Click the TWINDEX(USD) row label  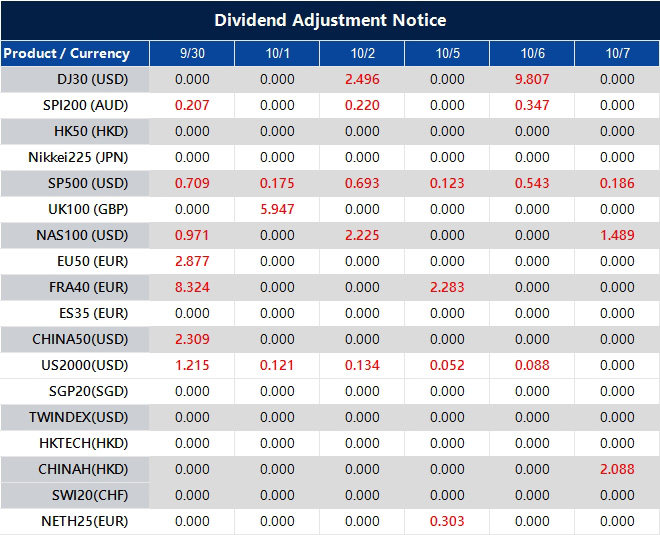(78, 418)
